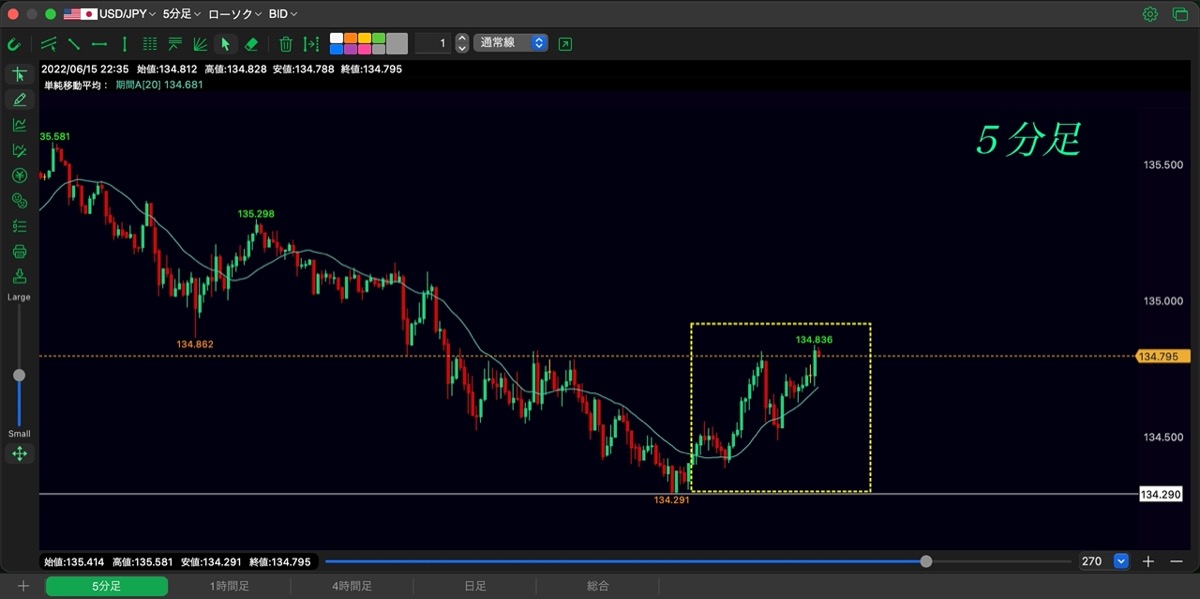This screenshot has height=599, width=1200.
Task: Open the settings gear icon
Action: click(x=1151, y=14)
